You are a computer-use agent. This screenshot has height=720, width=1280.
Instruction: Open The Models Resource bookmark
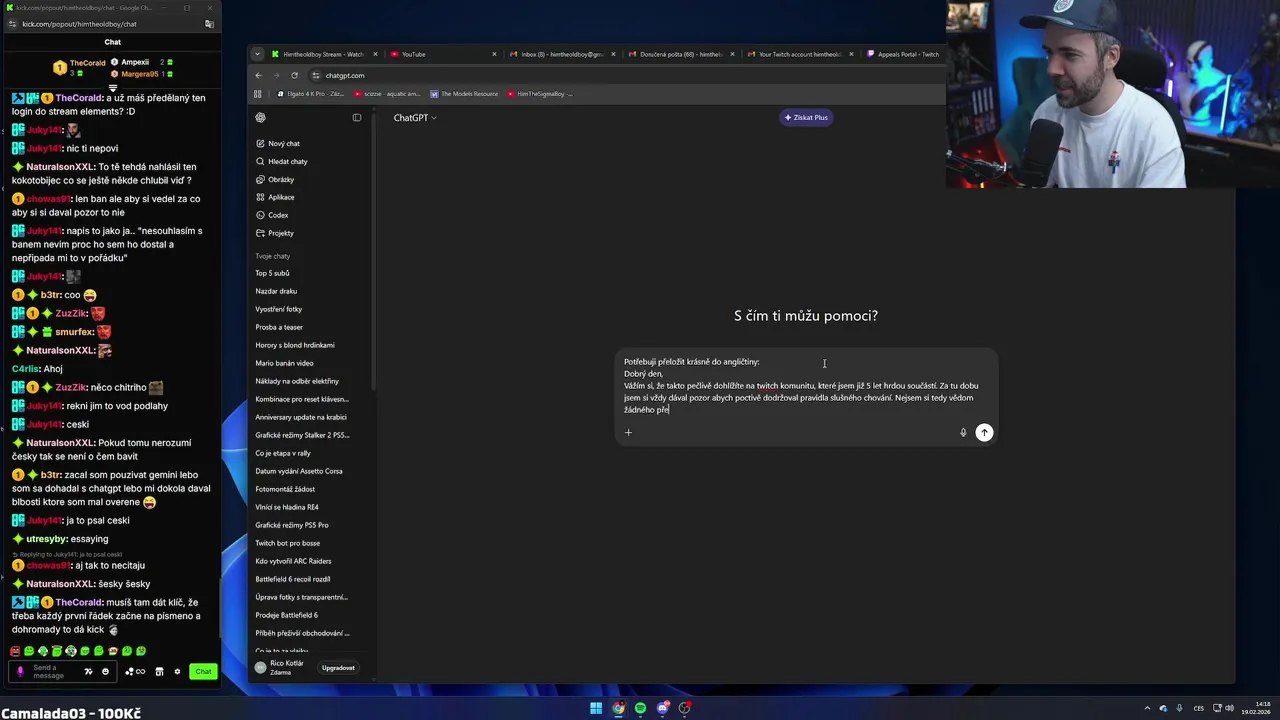[463, 94]
